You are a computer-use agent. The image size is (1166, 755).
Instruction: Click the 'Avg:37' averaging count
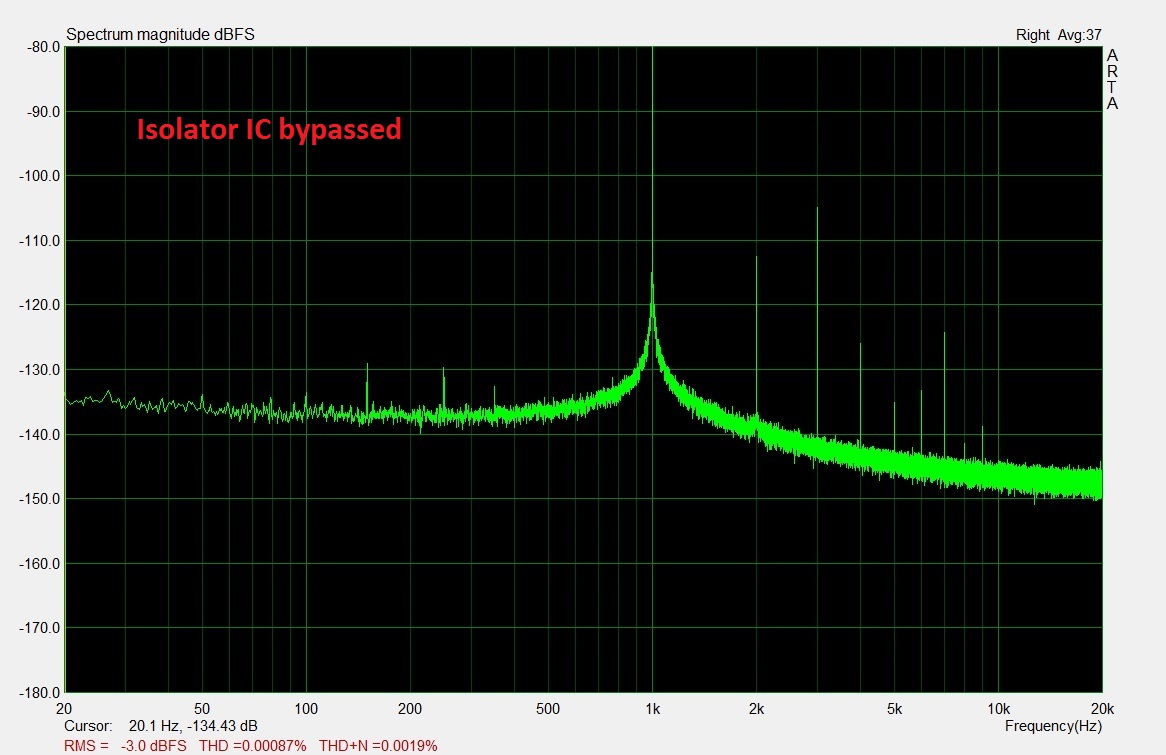[x=1080, y=35]
